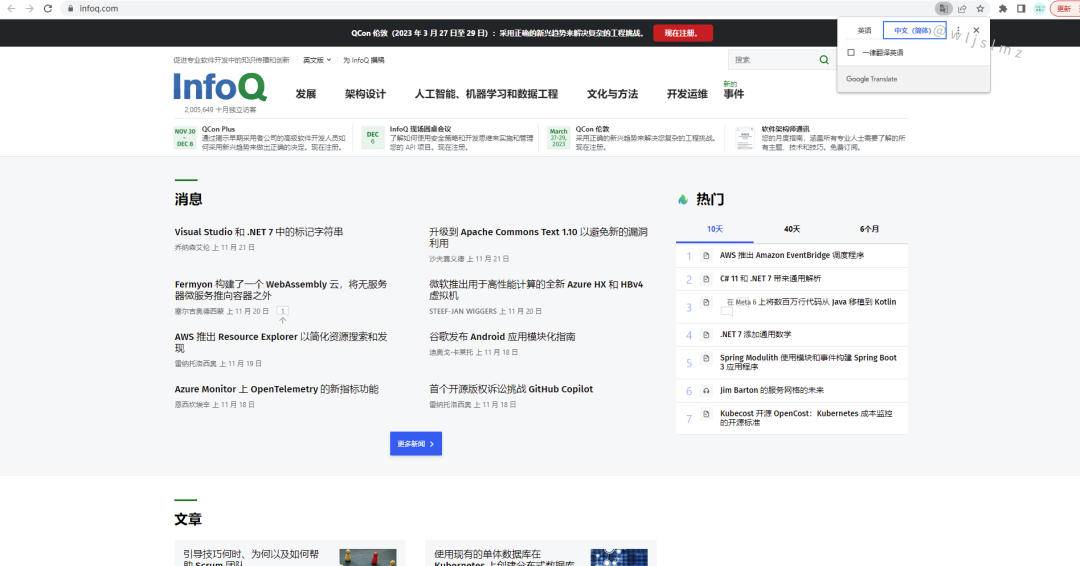Open the Apache Commons Text 1.10 article
Image resolution: width=1080 pixels, height=566 pixels.
point(538,238)
